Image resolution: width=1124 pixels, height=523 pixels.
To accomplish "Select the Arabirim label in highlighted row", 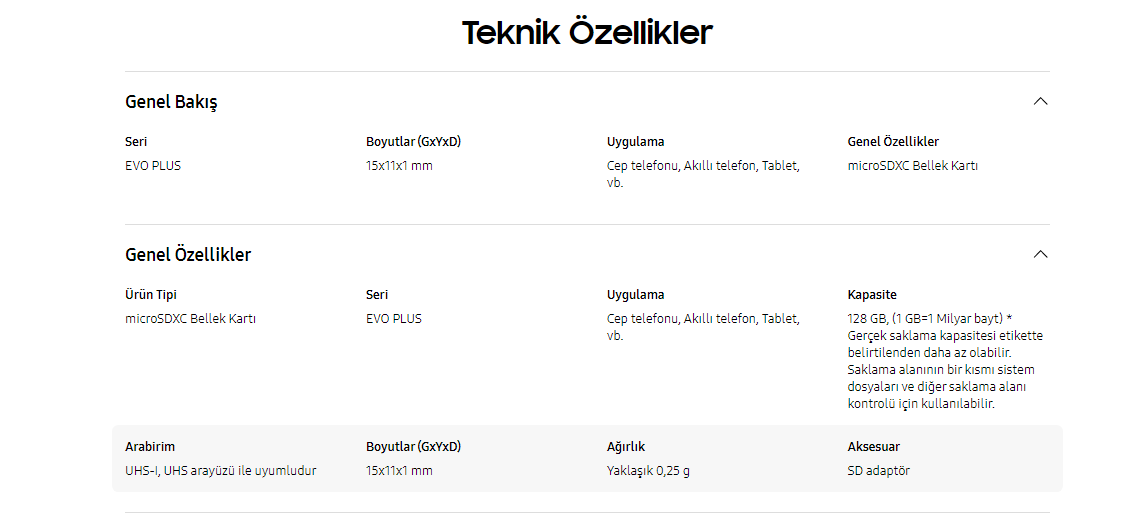I will click(150, 447).
